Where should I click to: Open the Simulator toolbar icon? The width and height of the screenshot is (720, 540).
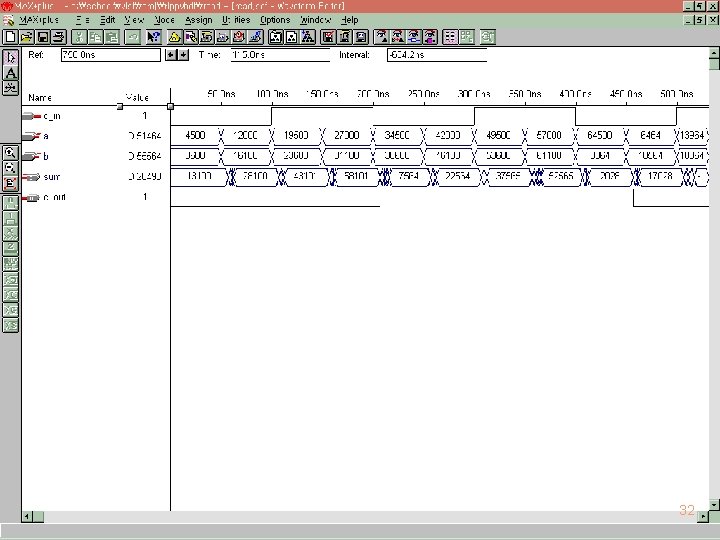(223, 37)
